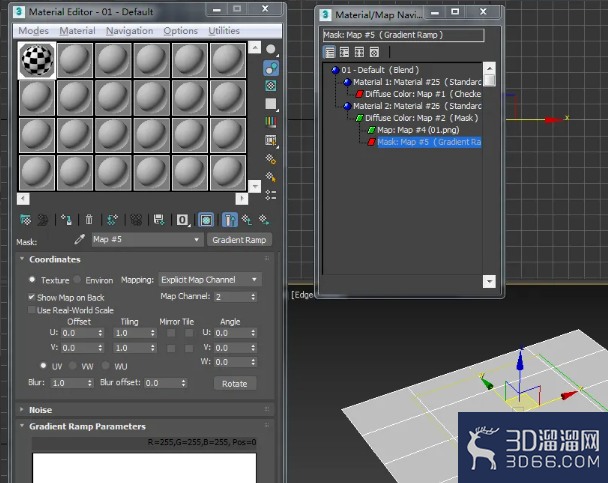
Task: Click the Put to Library icon
Action: tap(159, 220)
